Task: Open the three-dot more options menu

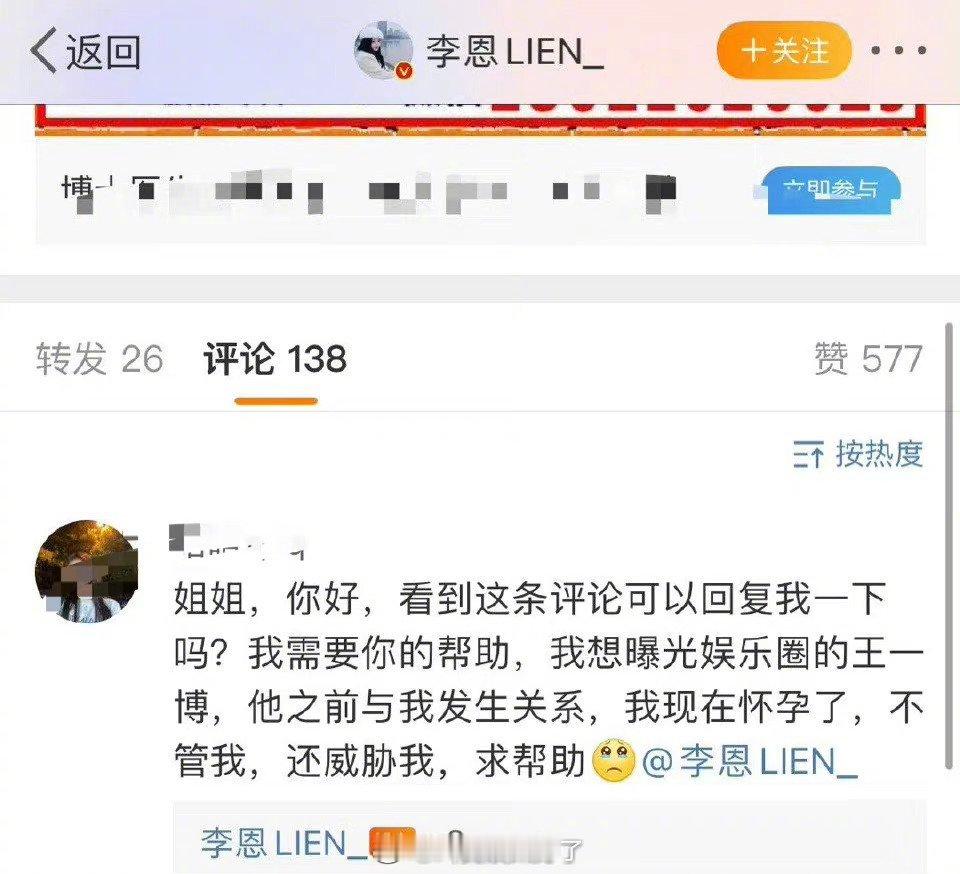Action: click(x=899, y=50)
